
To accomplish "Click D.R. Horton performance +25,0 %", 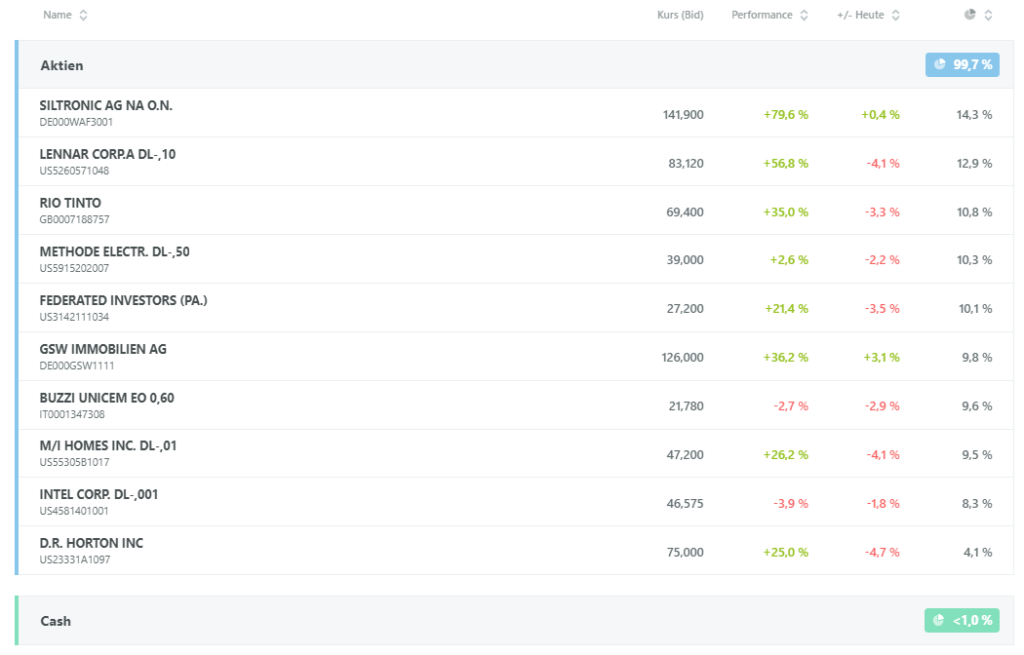I will click(x=786, y=552).
